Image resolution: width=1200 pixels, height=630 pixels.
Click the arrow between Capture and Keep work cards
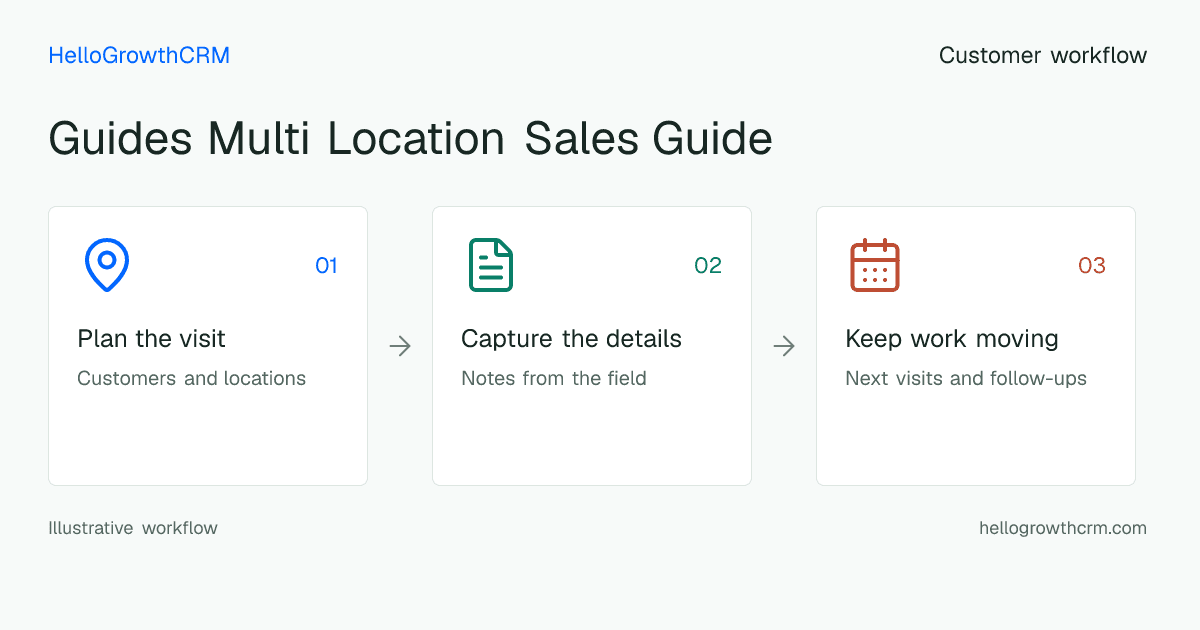[784, 346]
